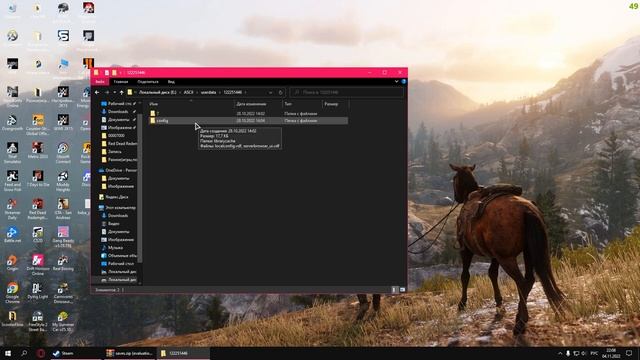Open the FreeStyle 2 Street Basketball shortcut
640x360 pixels.
(38, 321)
